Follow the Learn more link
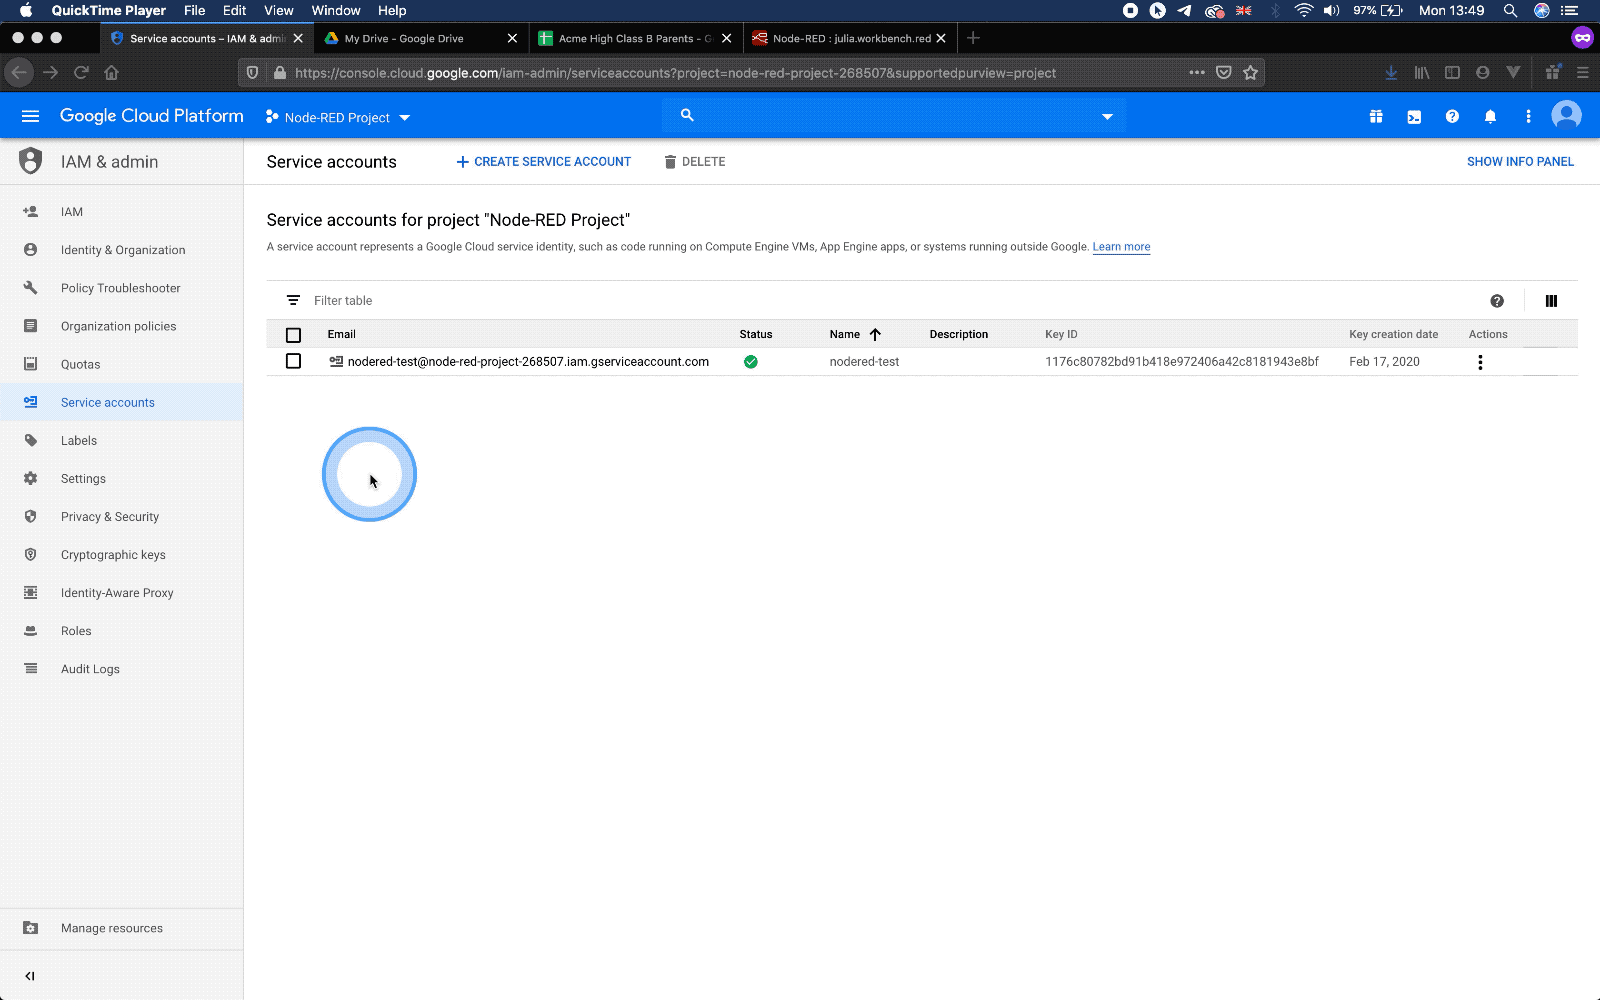 1121,247
